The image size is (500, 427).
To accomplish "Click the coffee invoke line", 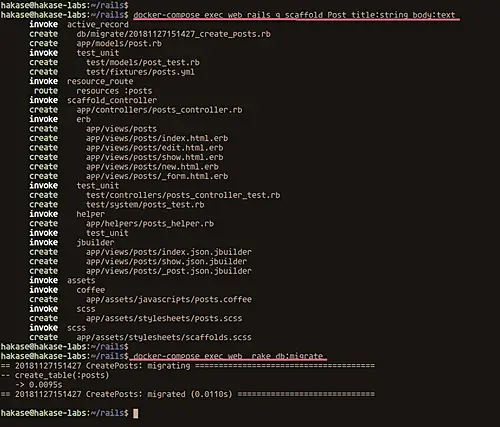I will [67, 290].
